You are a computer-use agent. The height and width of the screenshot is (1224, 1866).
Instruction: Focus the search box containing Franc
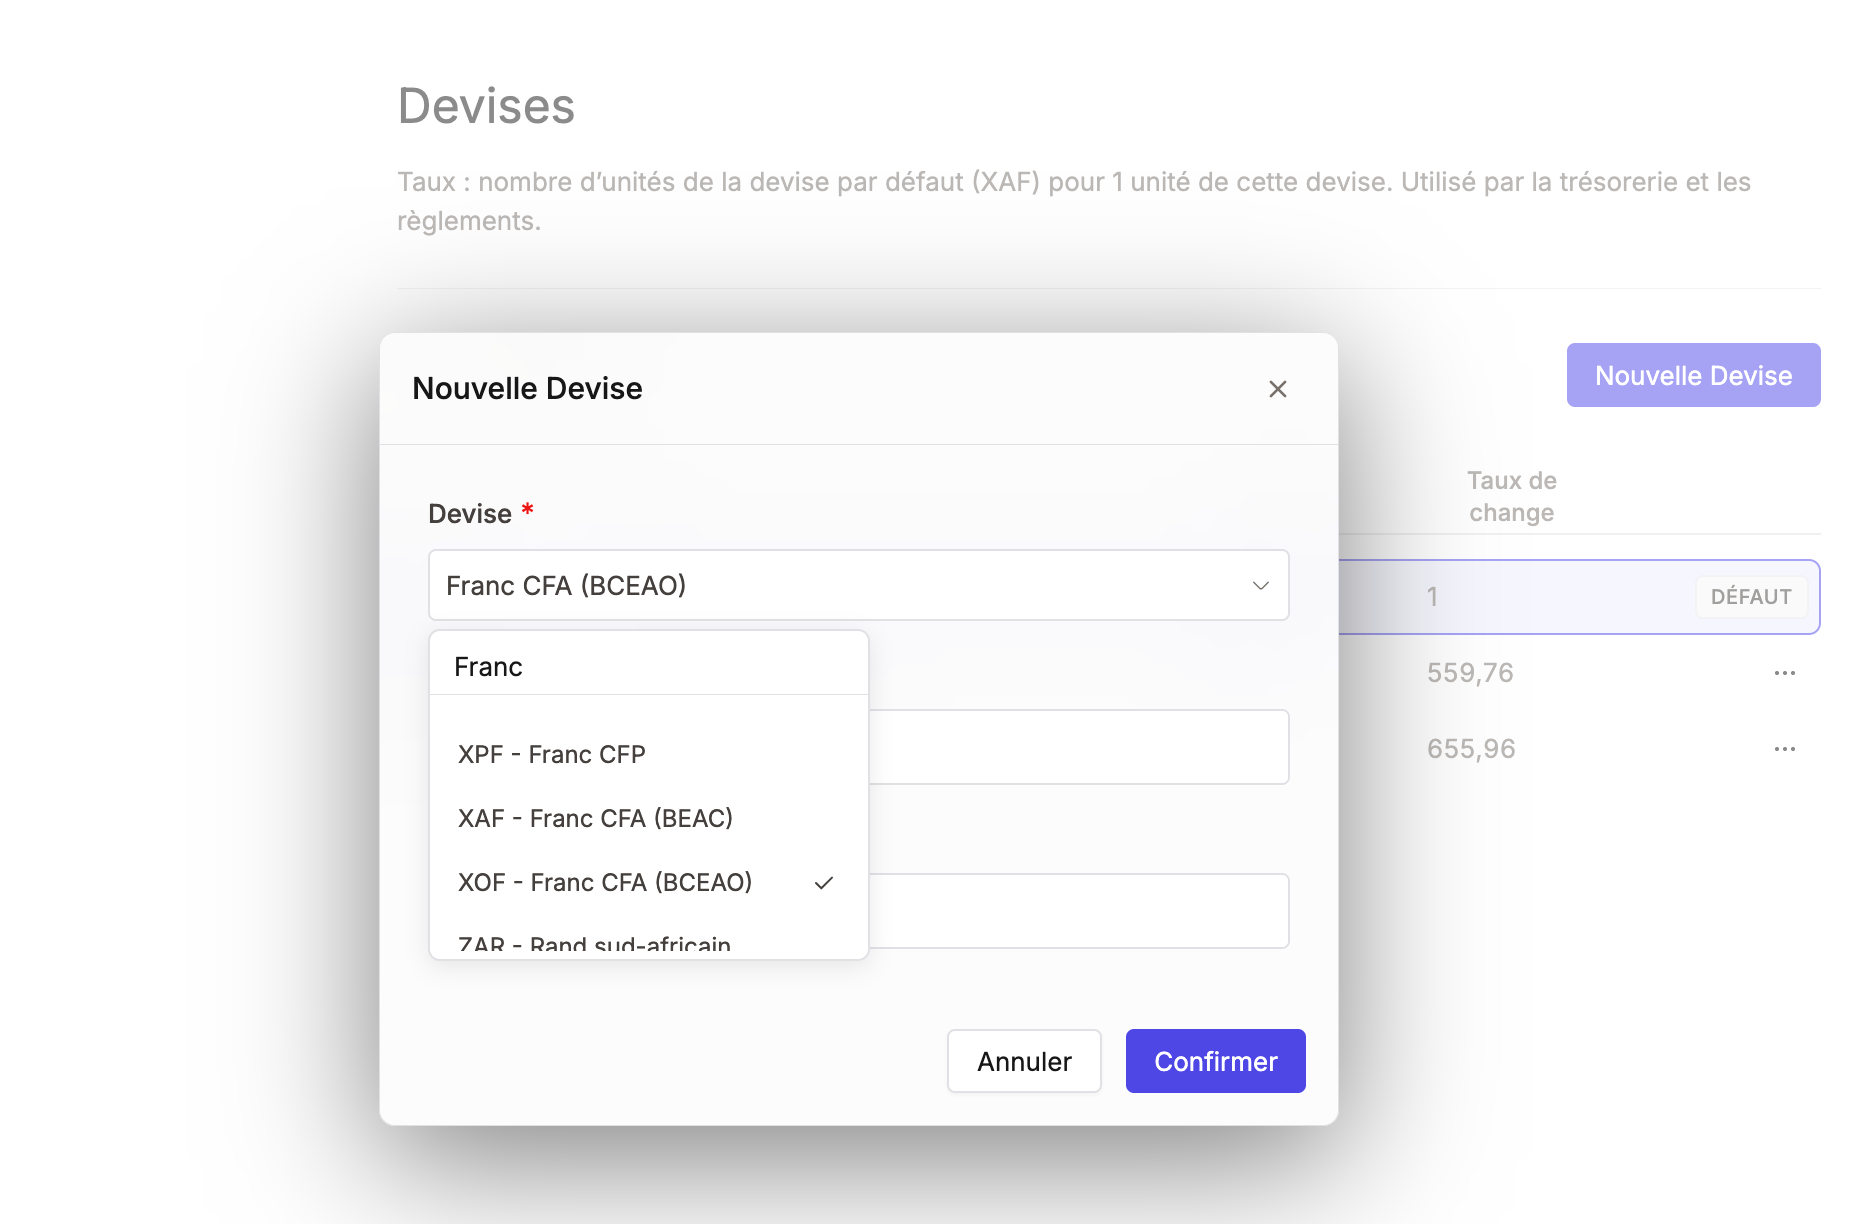click(648, 667)
